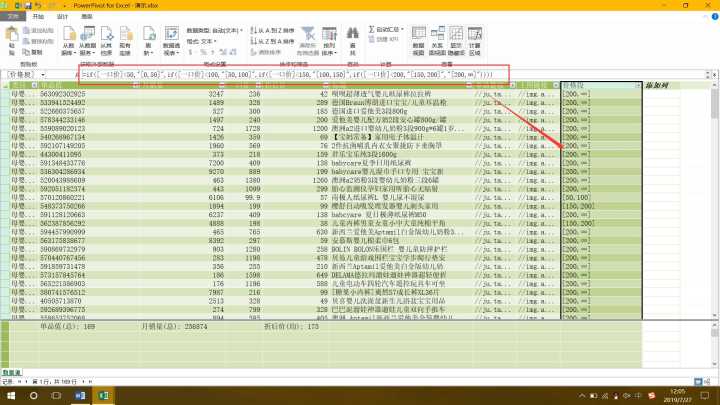Click inside the DAX formula bar
The height and width of the screenshot is (405, 720).
click(300, 75)
